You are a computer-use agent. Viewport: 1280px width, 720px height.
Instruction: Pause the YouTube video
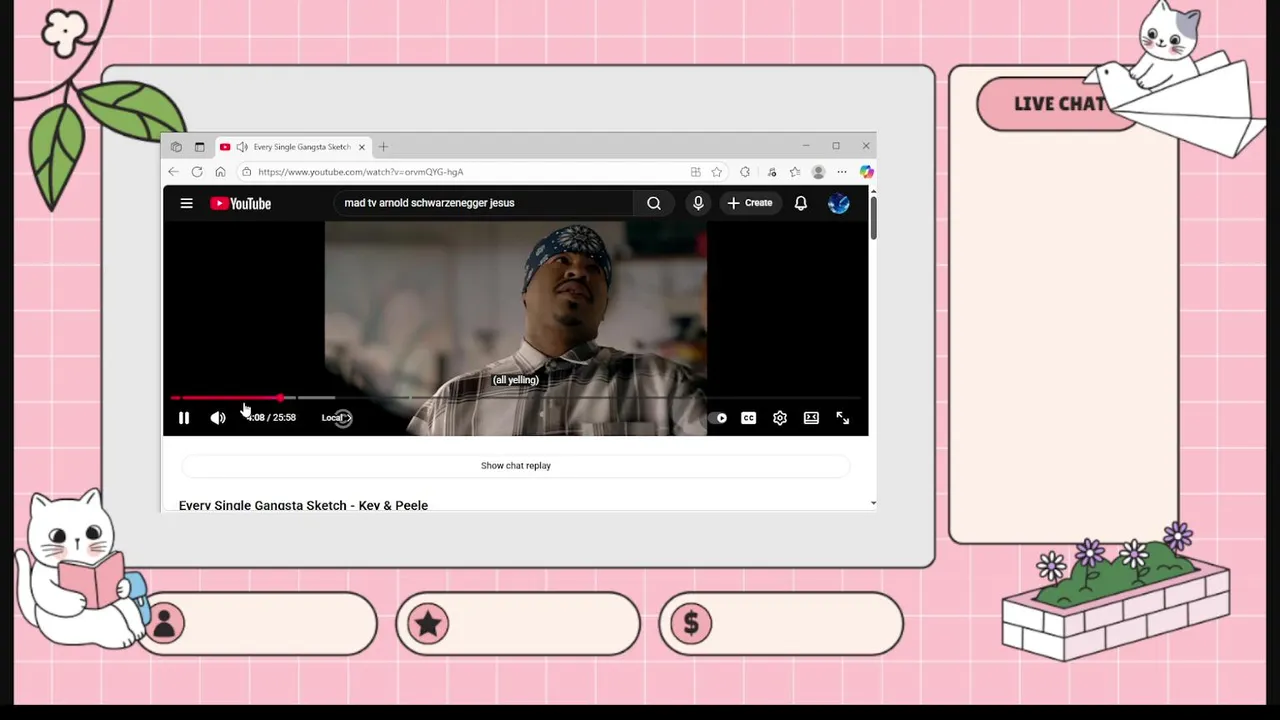(184, 418)
